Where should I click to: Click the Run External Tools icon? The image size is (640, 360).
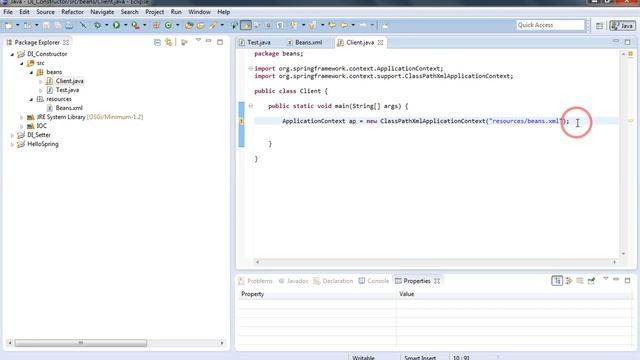click(x=135, y=25)
